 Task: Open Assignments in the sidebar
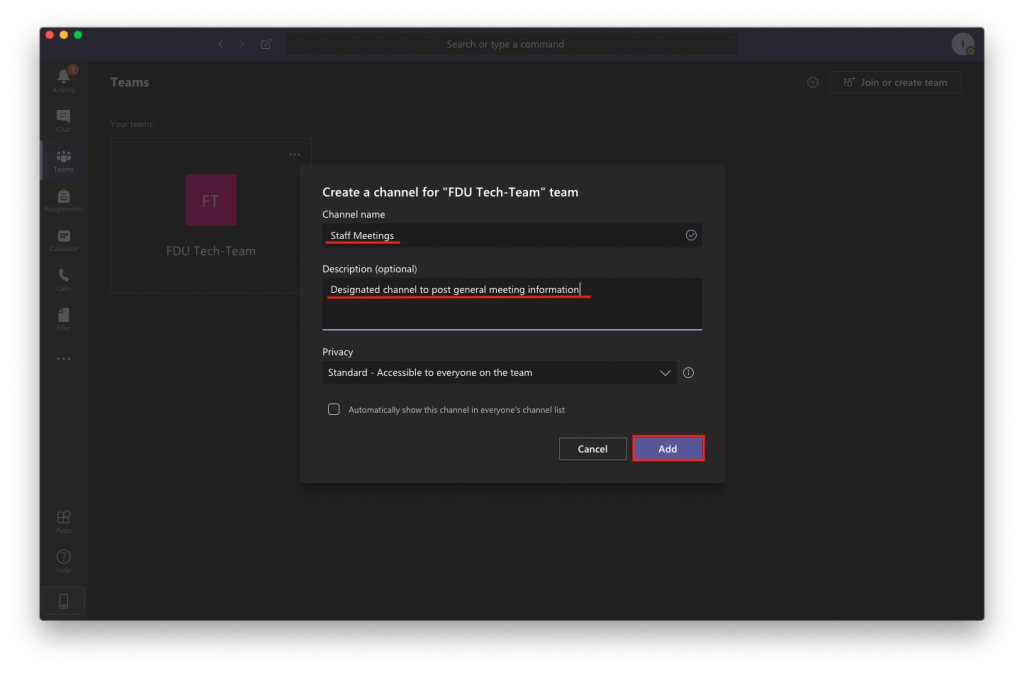[x=63, y=200]
